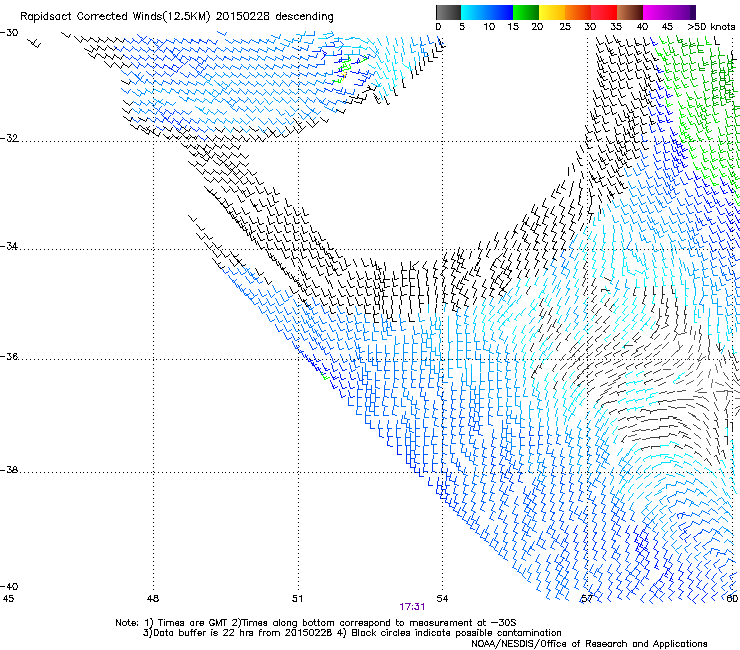Click the longitude label 54

[442, 599]
